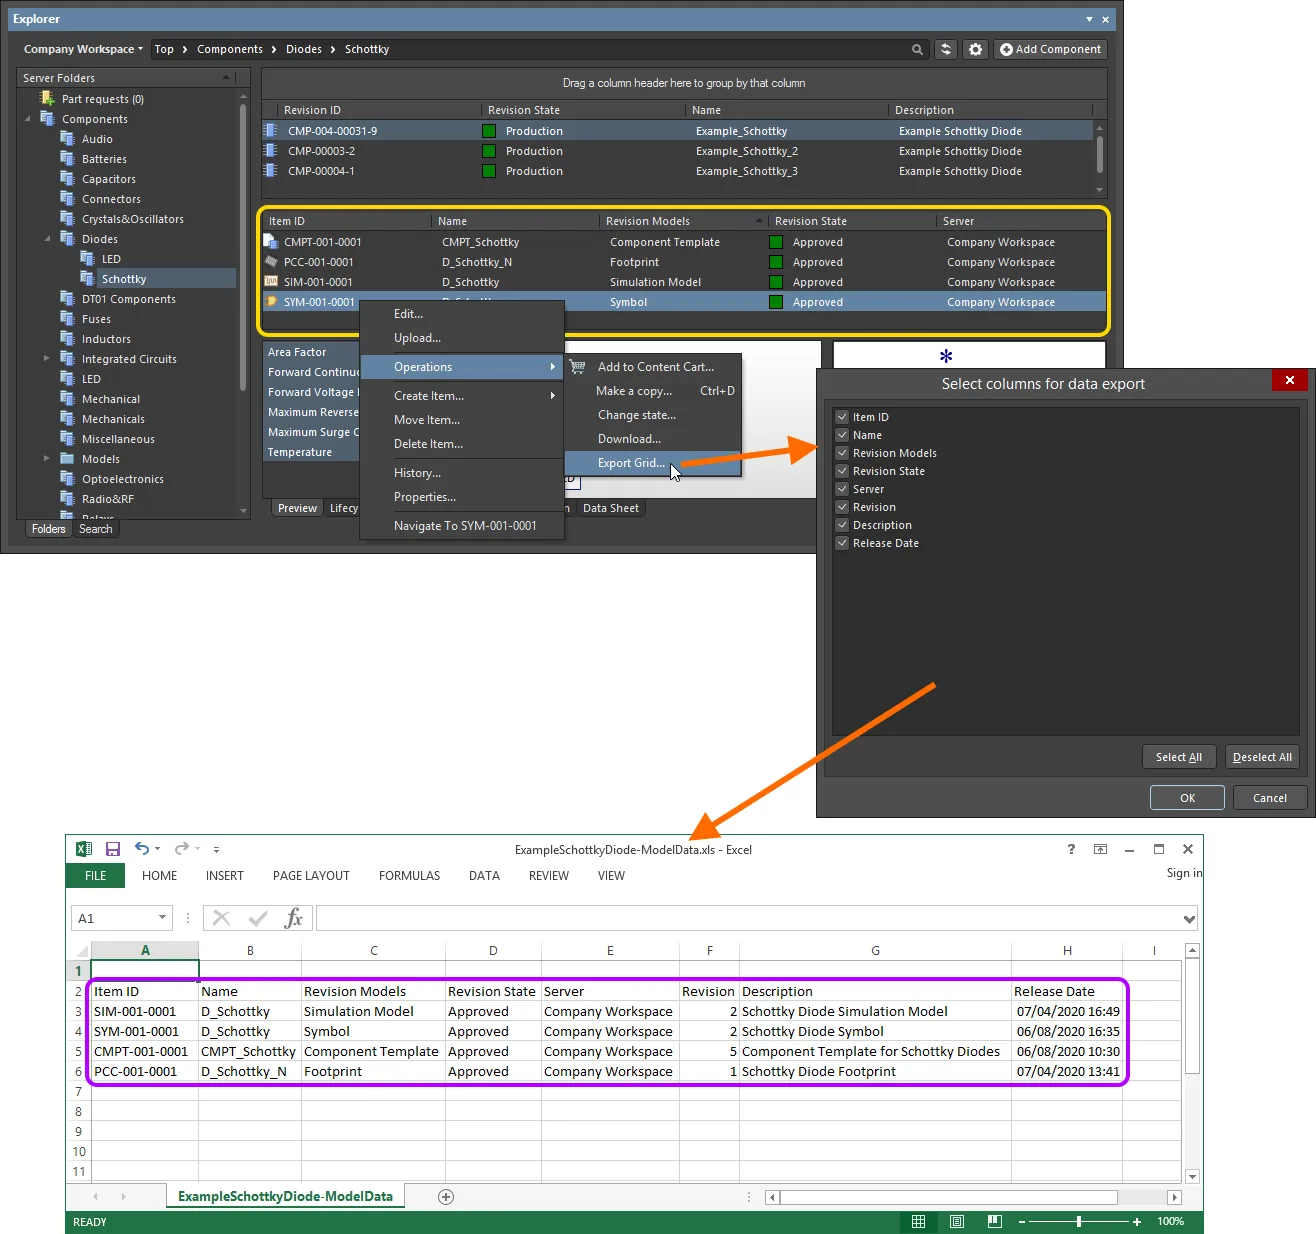Uncheck the Item ID column checkbox
The height and width of the screenshot is (1234, 1316).
pyautogui.click(x=842, y=417)
